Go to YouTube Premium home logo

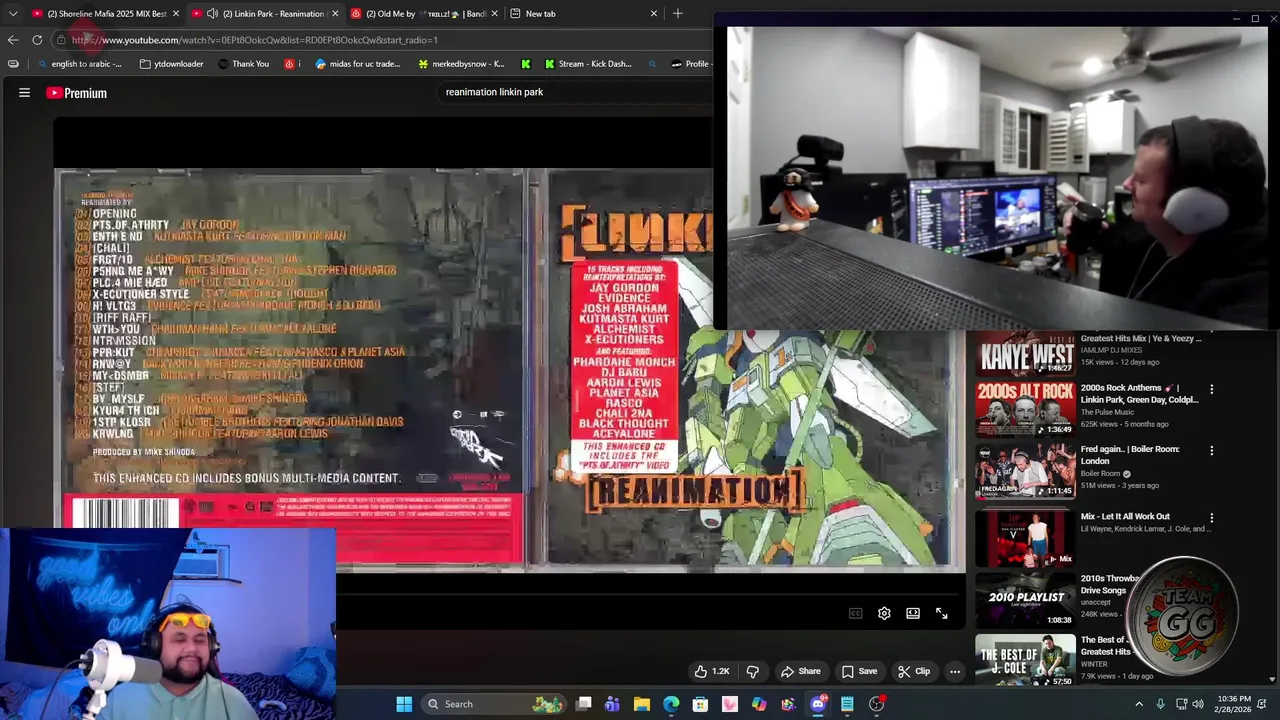click(x=76, y=93)
